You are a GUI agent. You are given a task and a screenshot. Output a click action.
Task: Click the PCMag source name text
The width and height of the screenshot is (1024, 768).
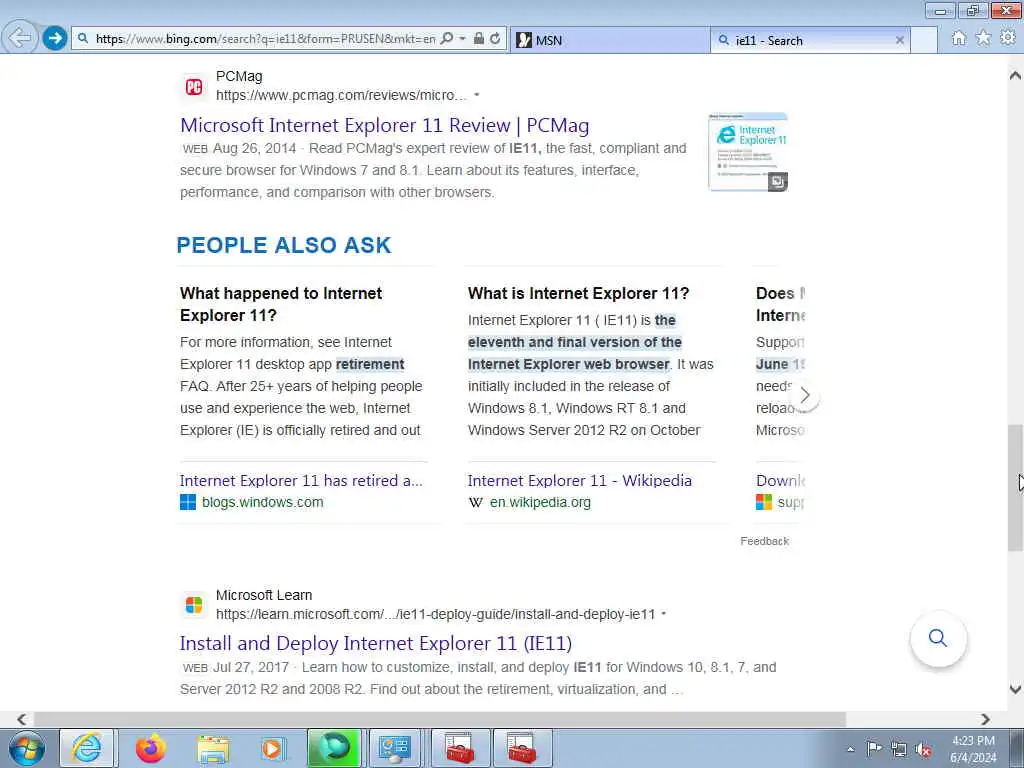239,76
